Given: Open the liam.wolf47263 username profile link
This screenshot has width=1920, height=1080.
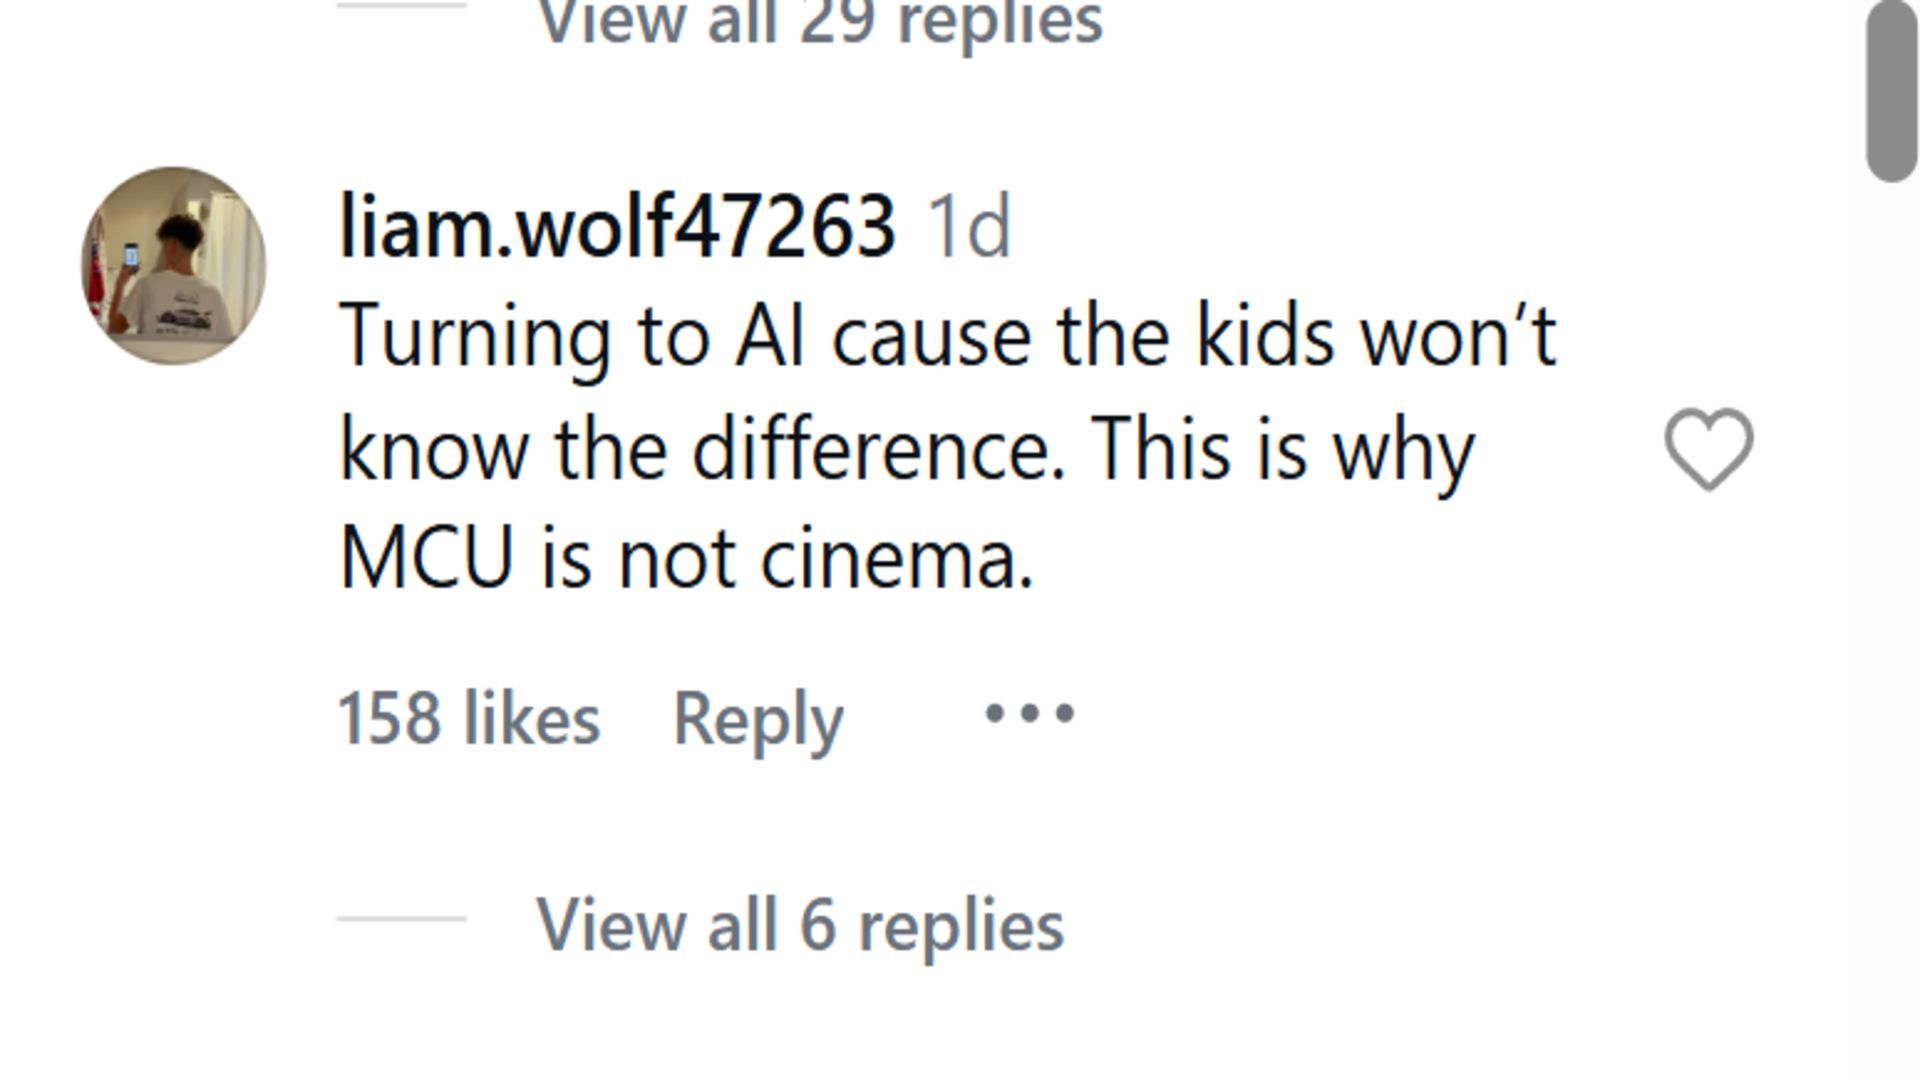Looking at the screenshot, I should pos(617,227).
